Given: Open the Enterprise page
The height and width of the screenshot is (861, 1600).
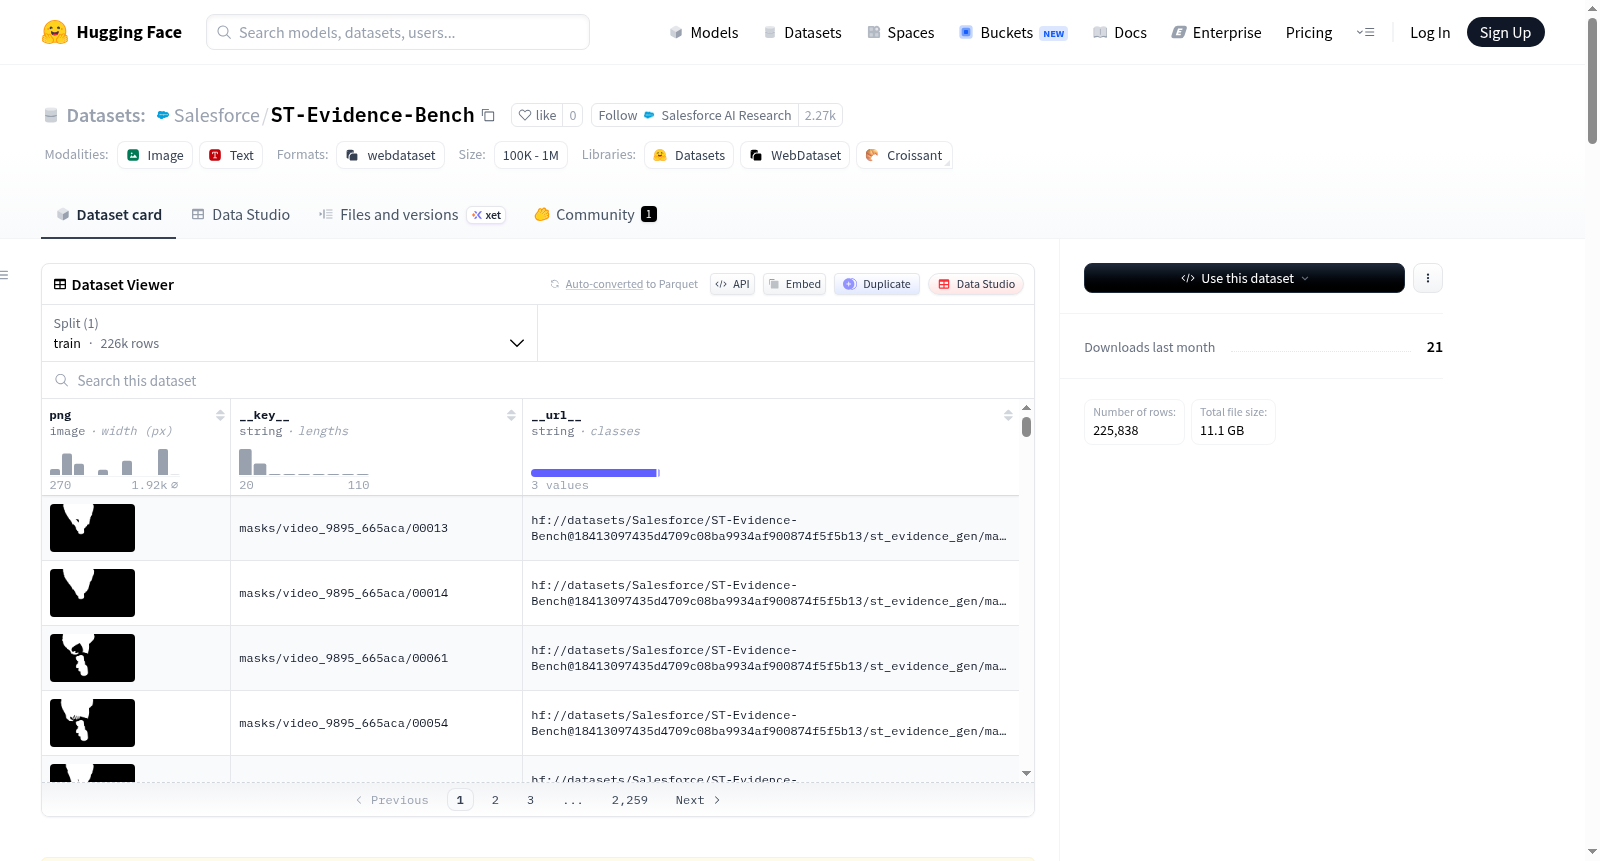Looking at the screenshot, I should point(1216,32).
